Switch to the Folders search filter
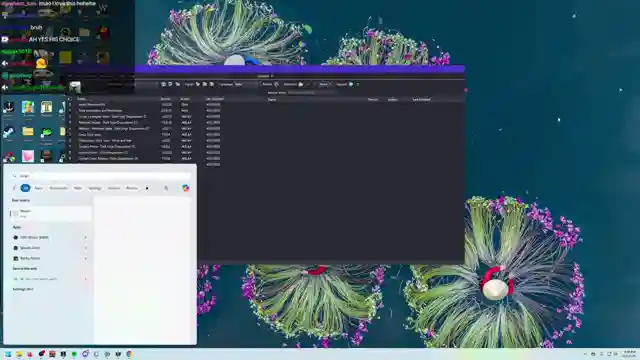The width and height of the screenshot is (640, 360). point(114,188)
